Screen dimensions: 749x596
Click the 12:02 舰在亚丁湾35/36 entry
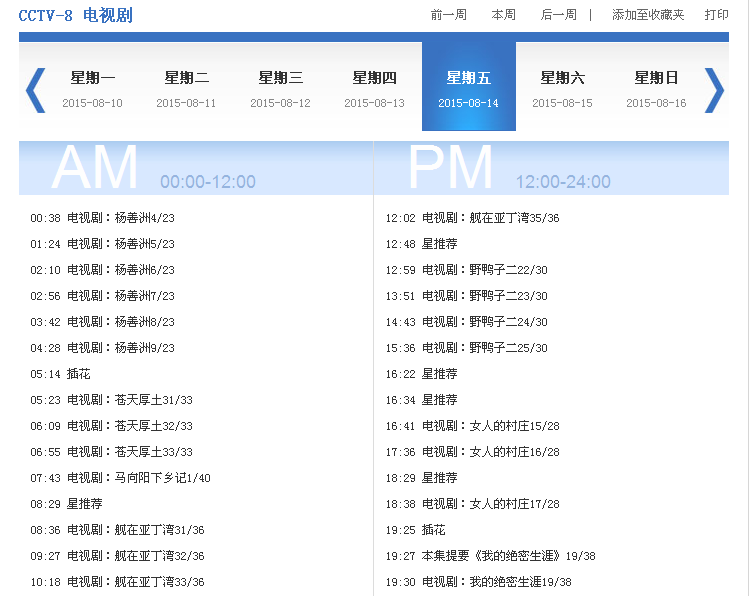point(472,218)
